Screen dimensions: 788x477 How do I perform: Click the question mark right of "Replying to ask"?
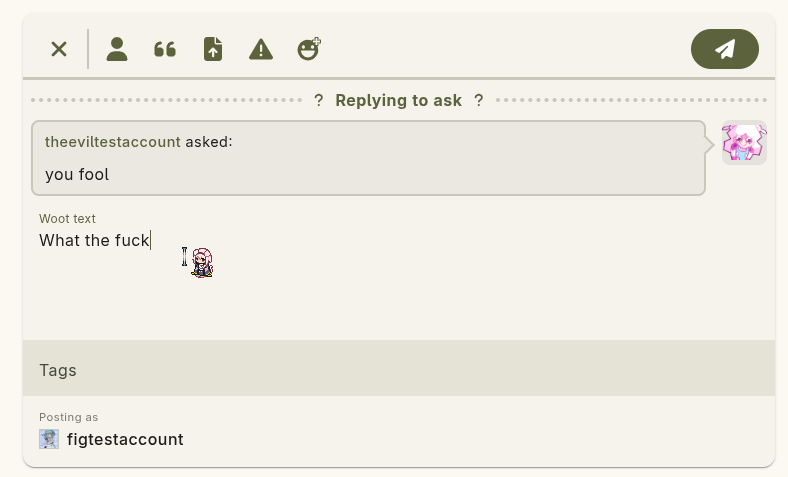point(479,101)
